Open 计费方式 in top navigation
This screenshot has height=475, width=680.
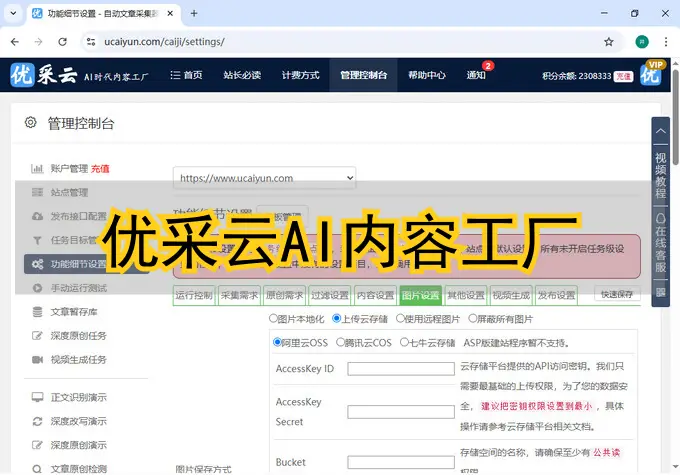[300, 75]
